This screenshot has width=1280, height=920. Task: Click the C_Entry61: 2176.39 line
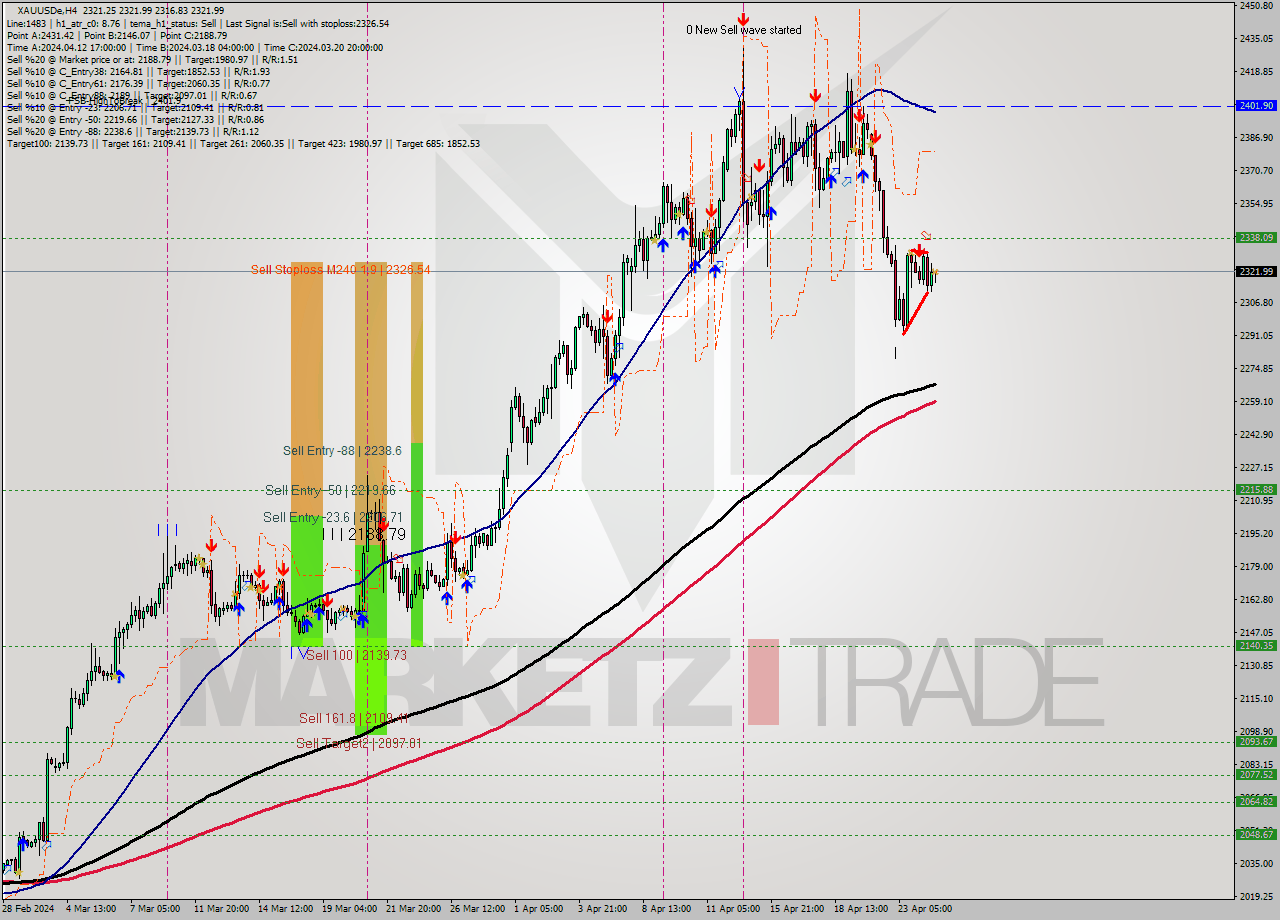[138, 83]
